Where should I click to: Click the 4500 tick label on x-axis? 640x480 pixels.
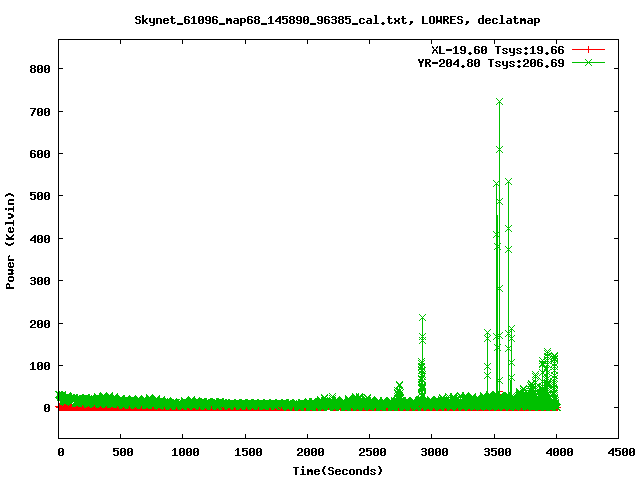[618, 453]
